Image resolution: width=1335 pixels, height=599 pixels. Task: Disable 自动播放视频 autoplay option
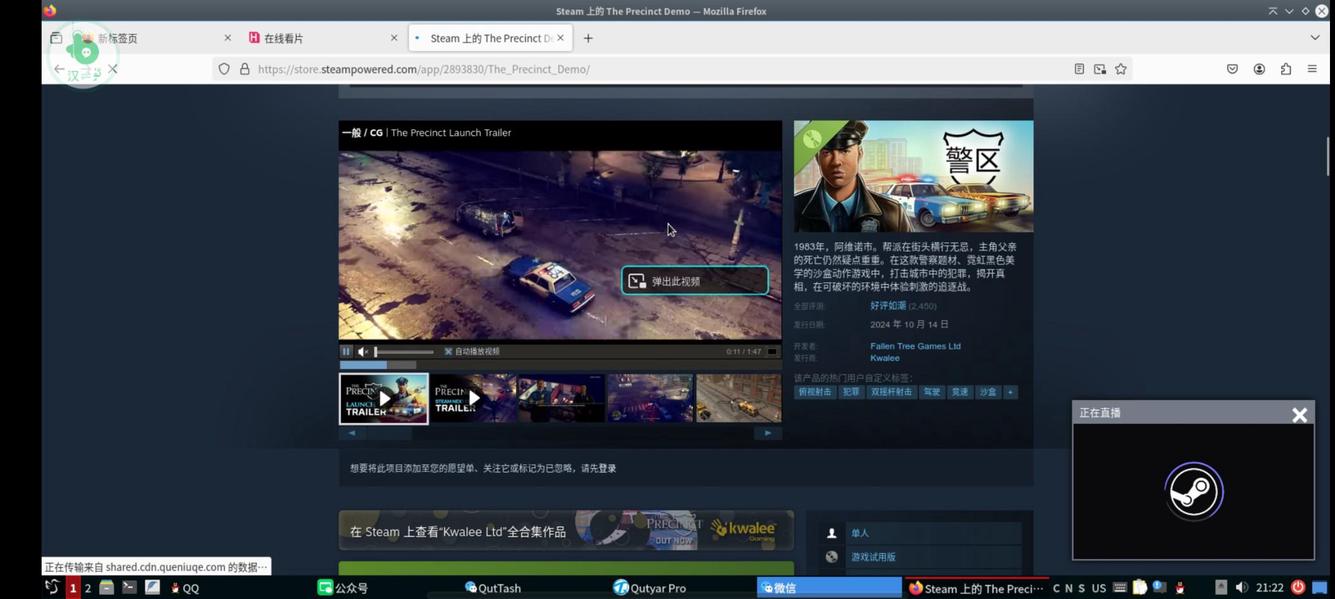(447, 351)
